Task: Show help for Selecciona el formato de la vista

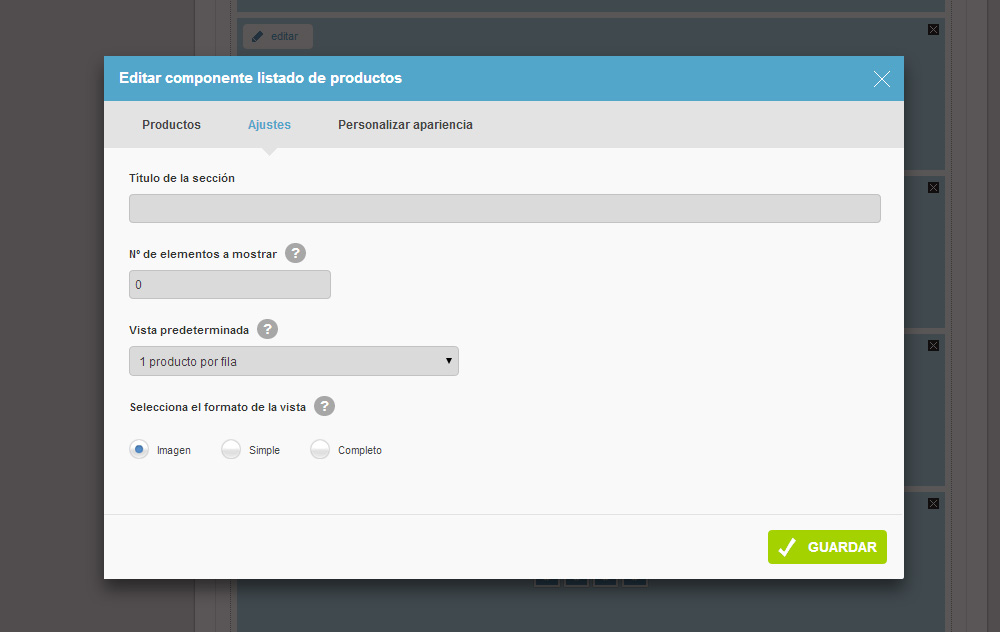Action: point(325,406)
